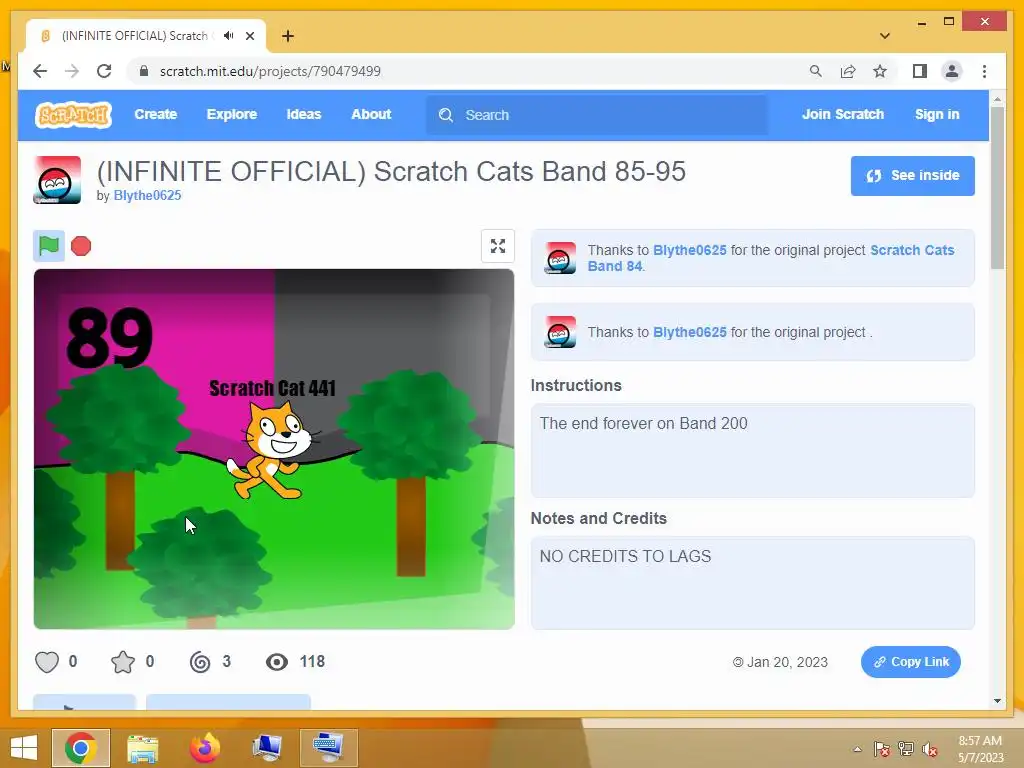The height and width of the screenshot is (768, 1024).
Task: Close the Scratch tab
Action: click(250, 36)
